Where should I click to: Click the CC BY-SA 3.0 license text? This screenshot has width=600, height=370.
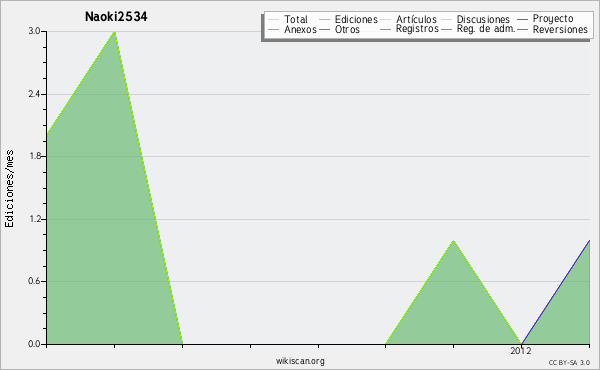point(569,363)
